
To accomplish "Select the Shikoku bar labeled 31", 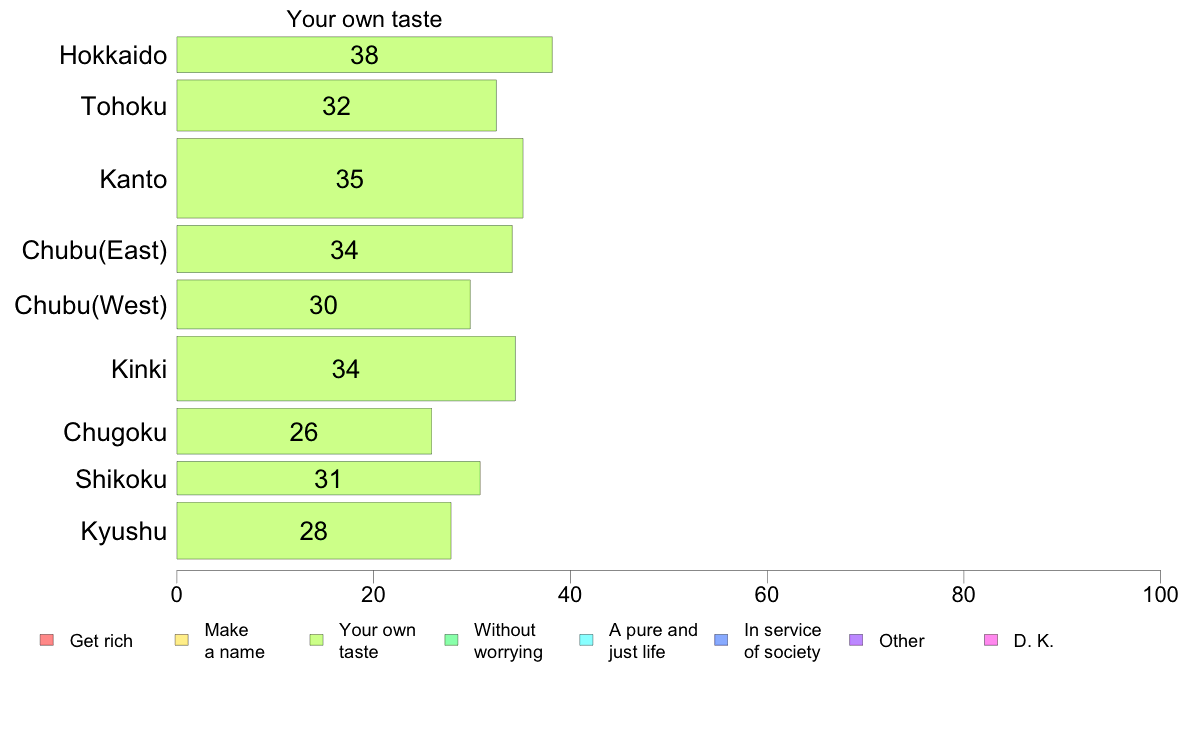I will (x=328, y=478).
